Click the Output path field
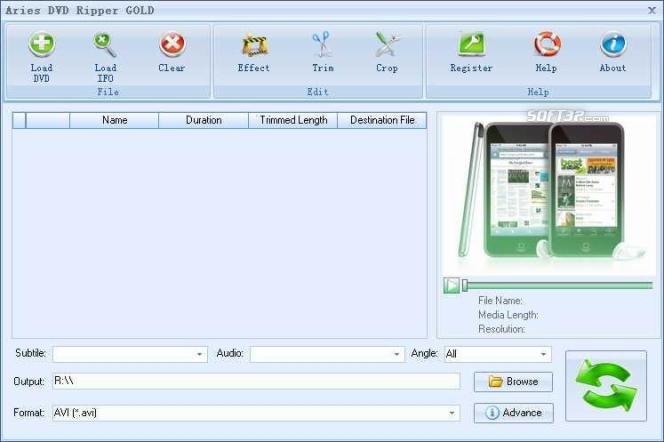The width and height of the screenshot is (664, 442). [x=256, y=381]
